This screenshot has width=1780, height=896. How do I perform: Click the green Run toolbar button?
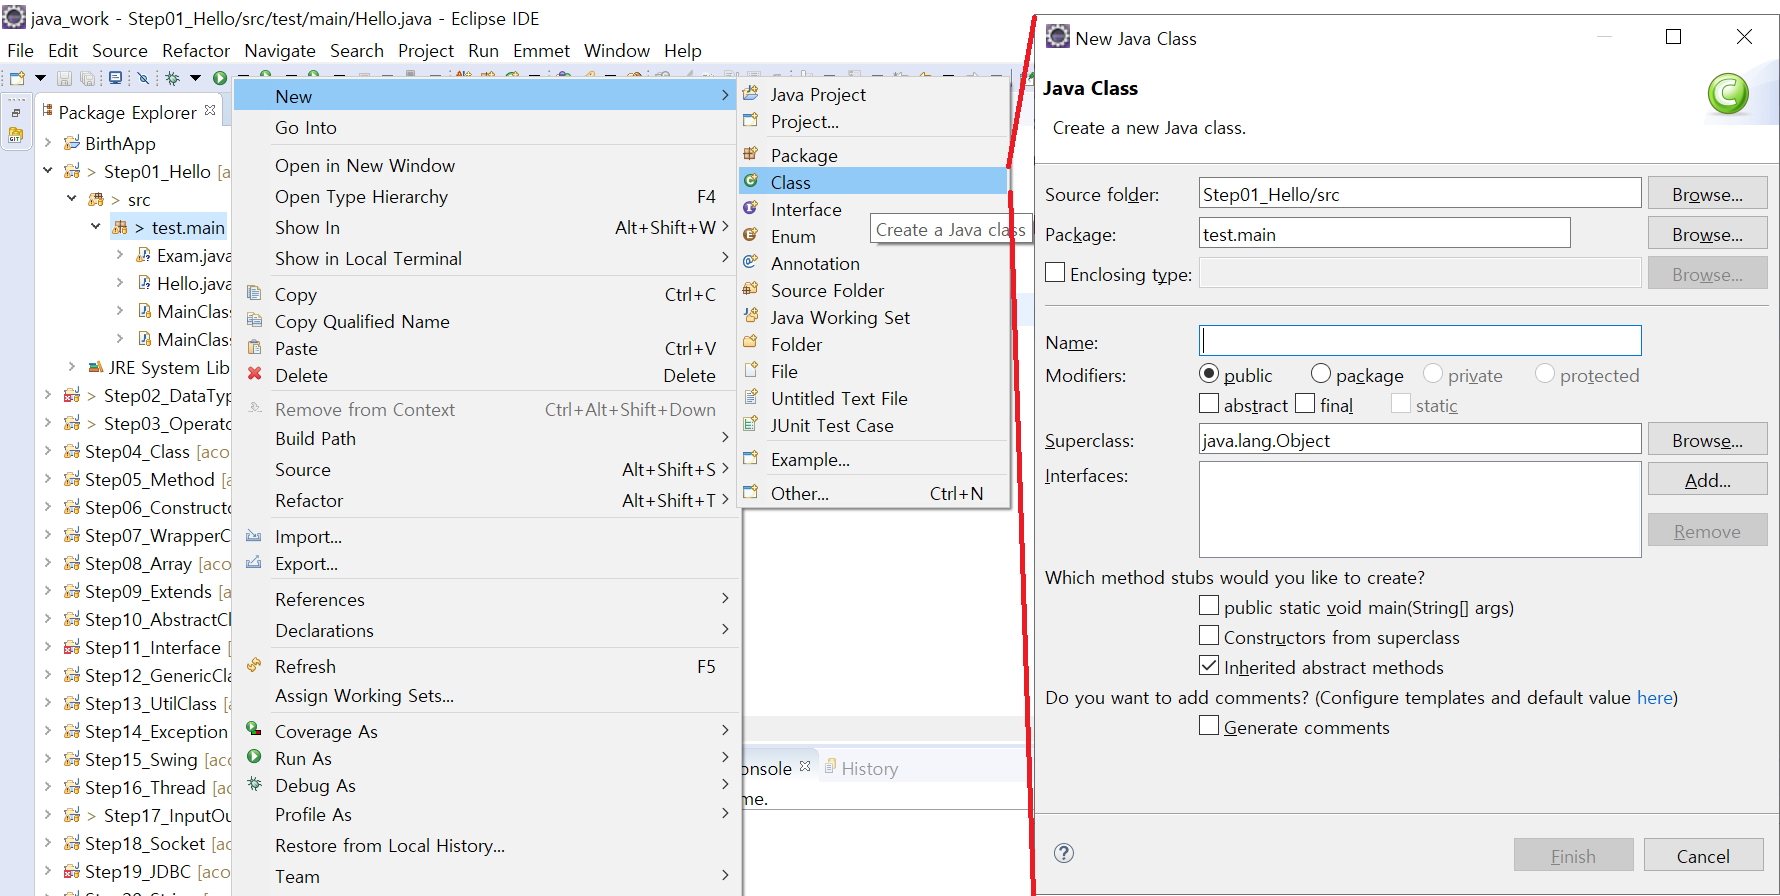pos(220,78)
